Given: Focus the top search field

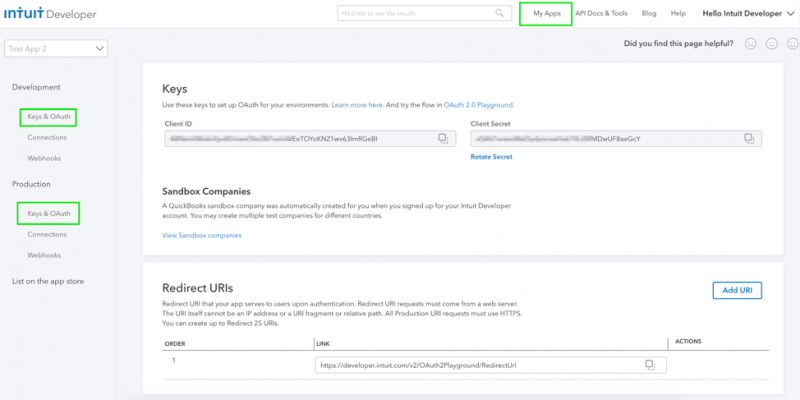Looking at the screenshot, I should pyautogui.click(x=424, y=13).
